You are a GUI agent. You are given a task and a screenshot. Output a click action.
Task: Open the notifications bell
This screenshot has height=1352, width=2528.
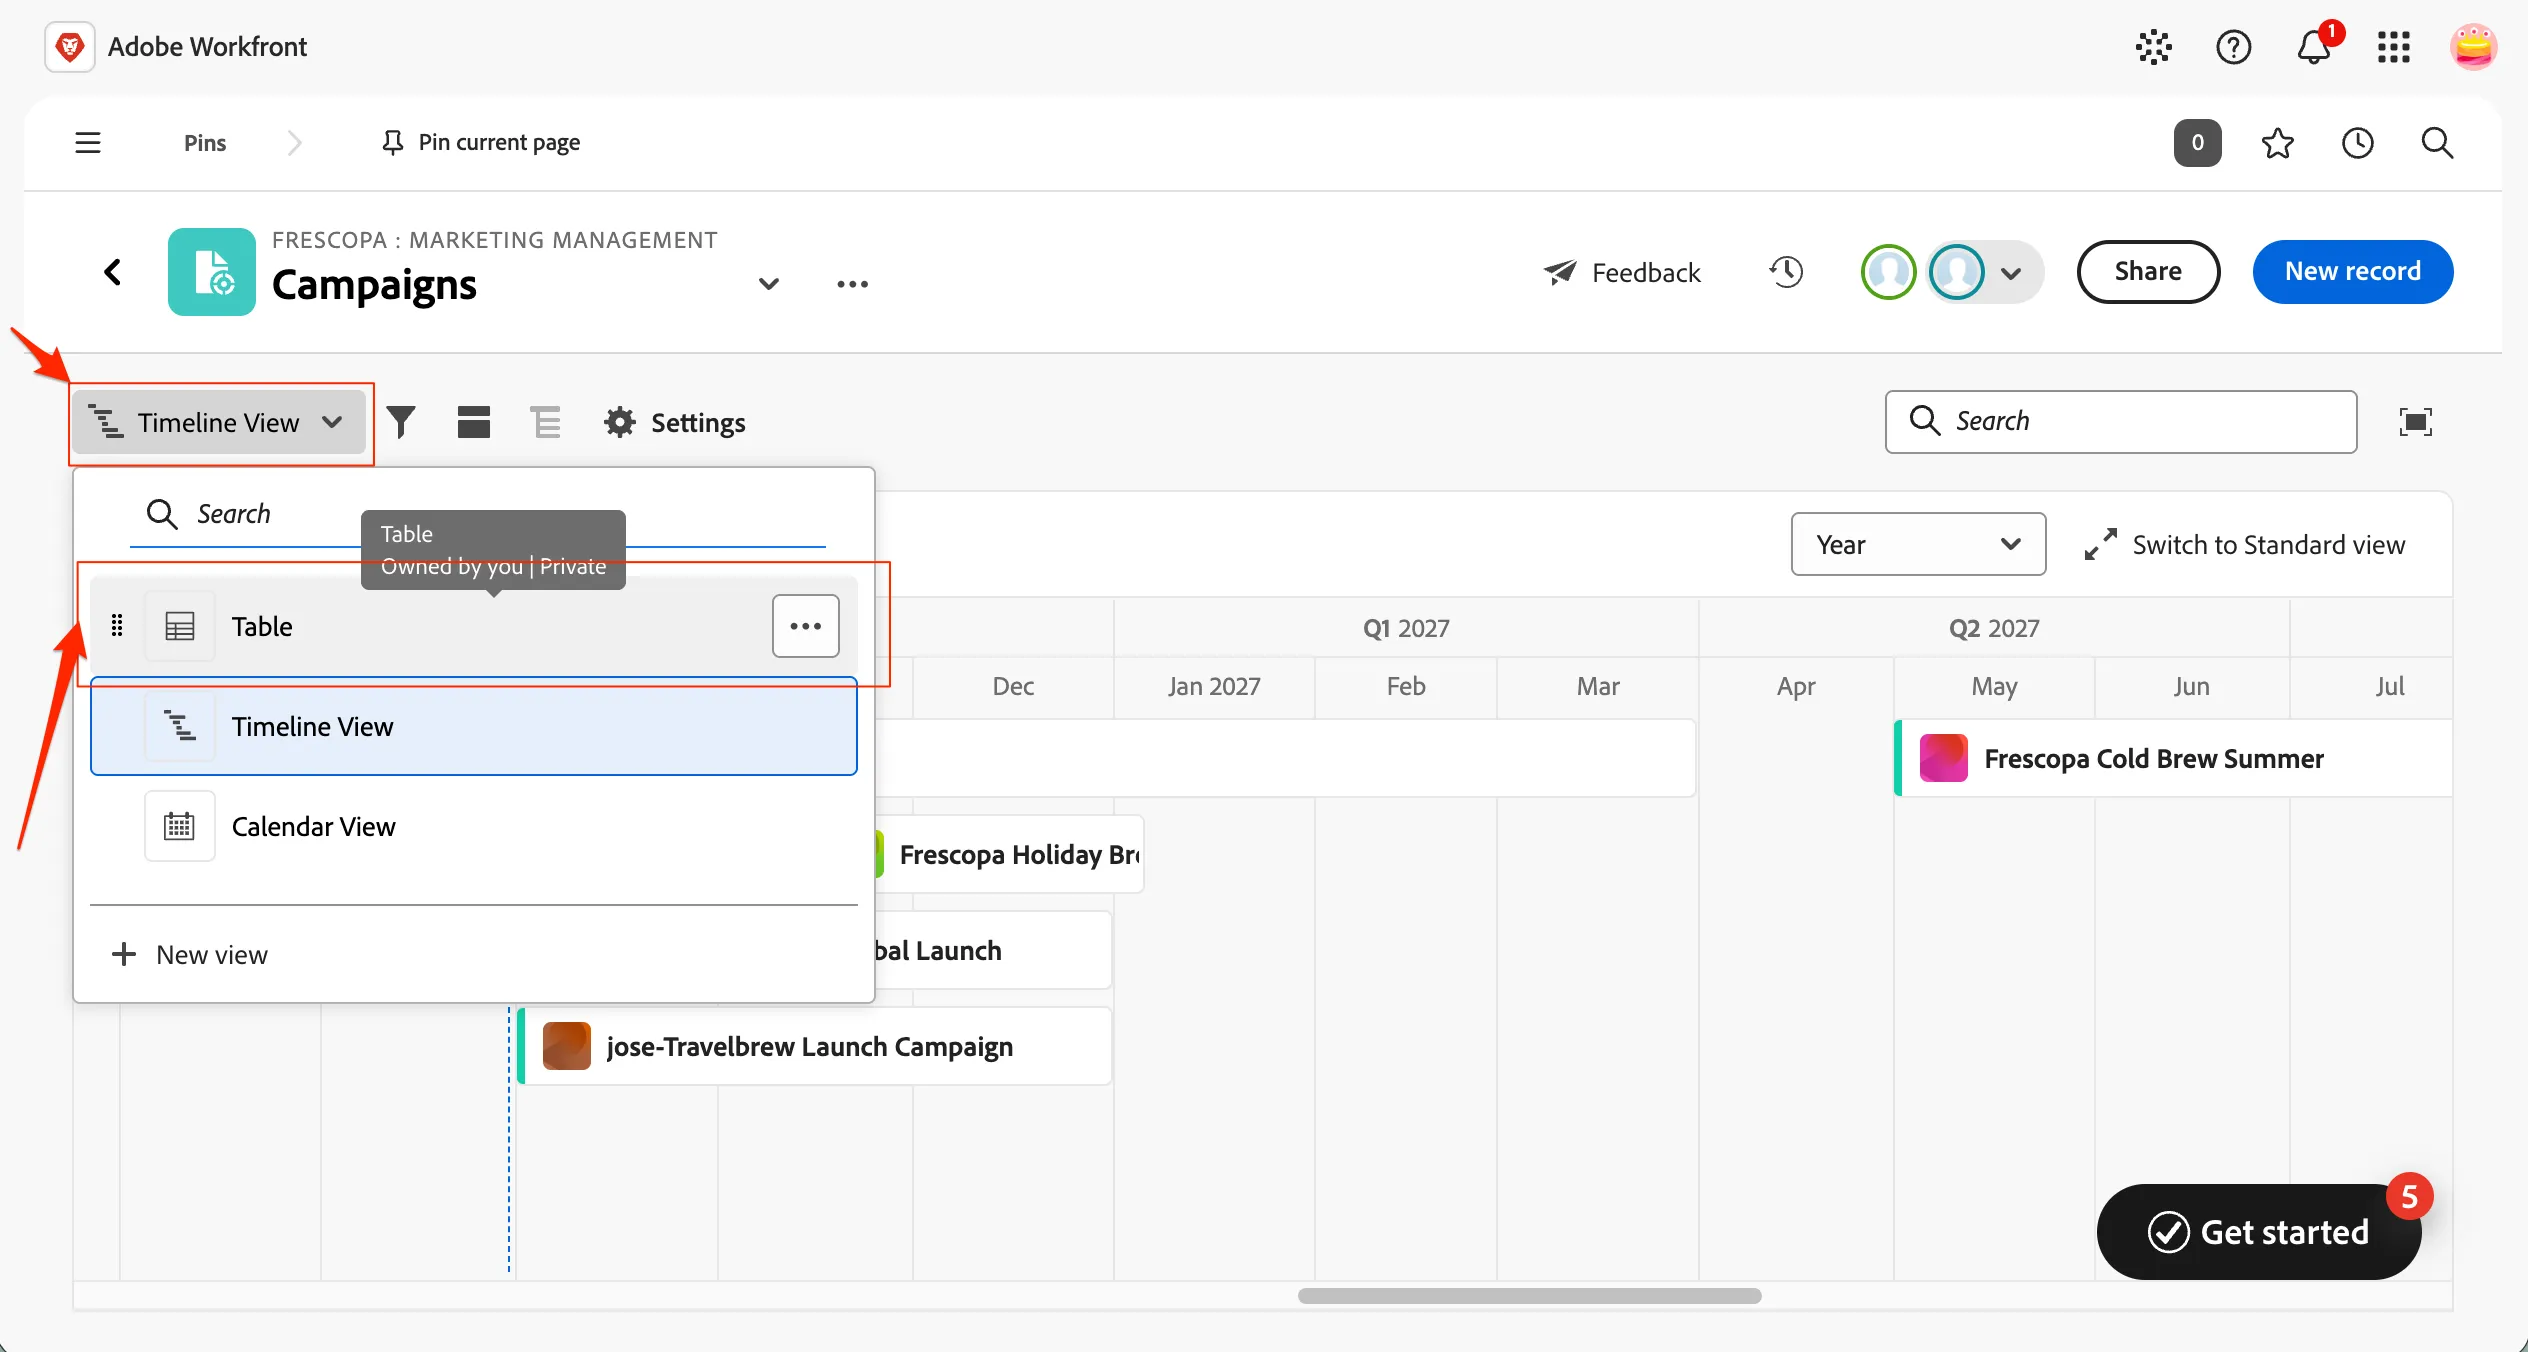coord(2314,47)
